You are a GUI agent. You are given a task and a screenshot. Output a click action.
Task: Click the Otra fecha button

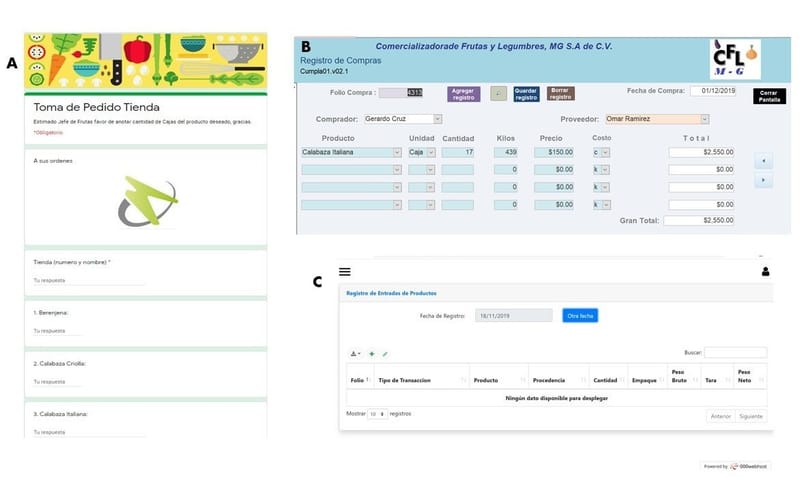[x=580, y=316]
